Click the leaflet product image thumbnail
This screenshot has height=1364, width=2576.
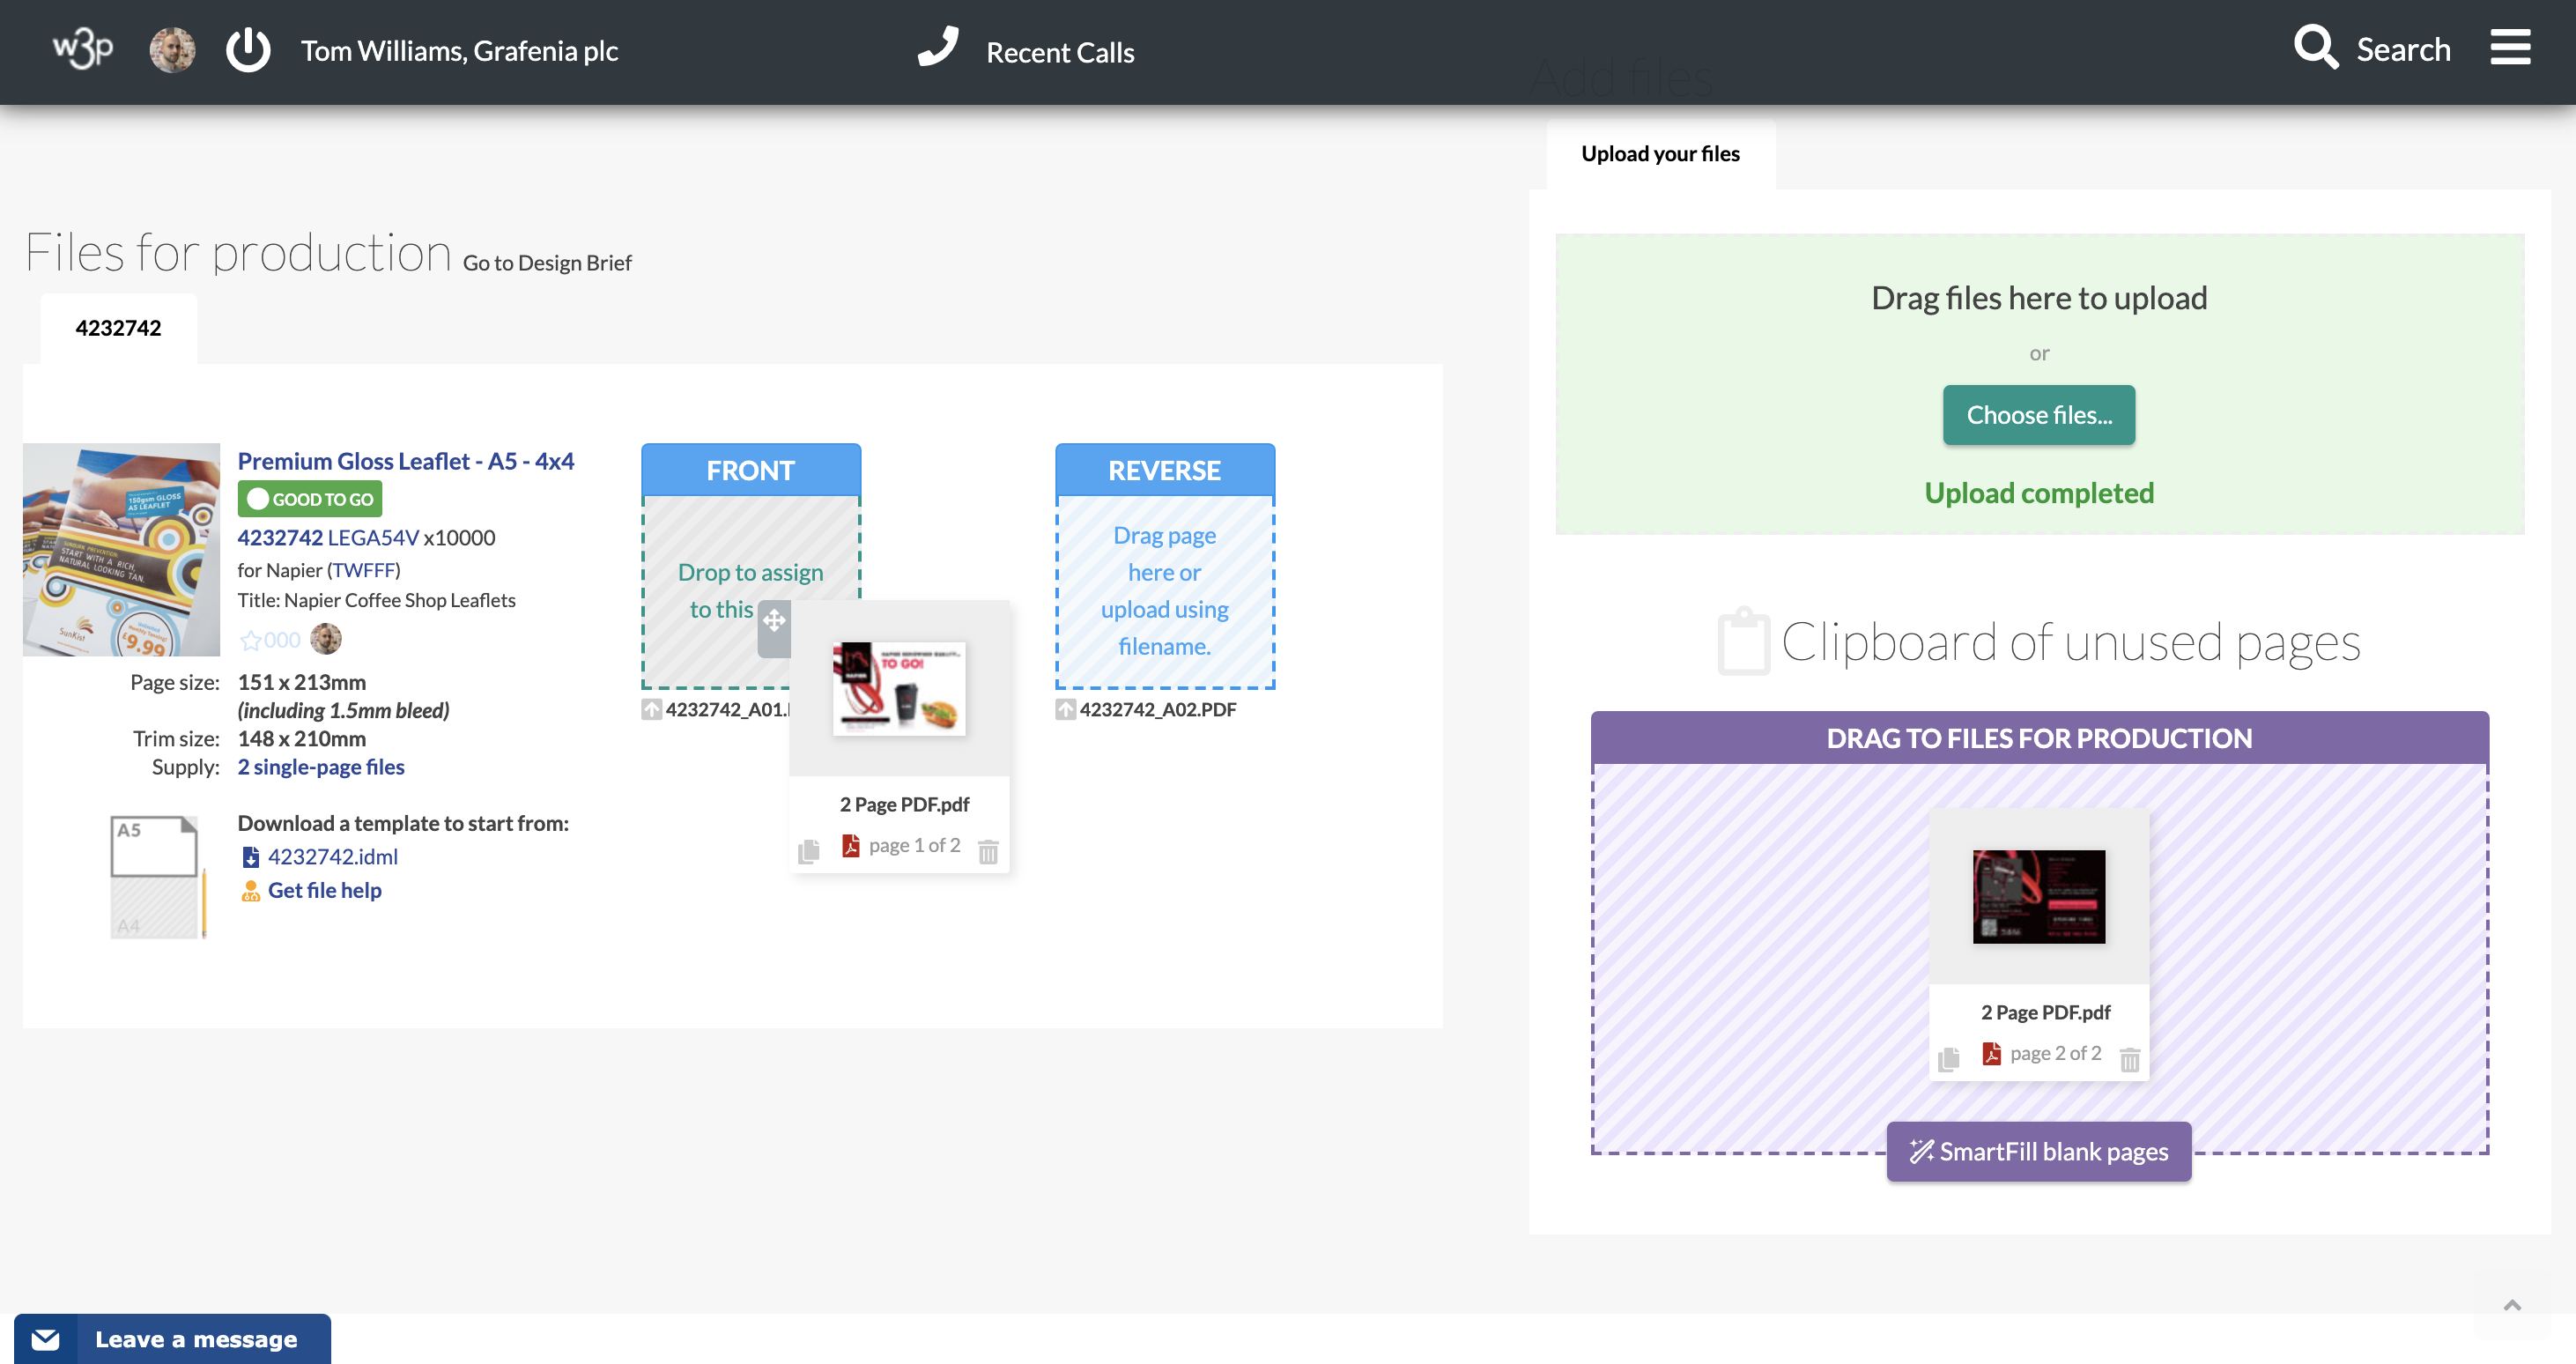pyautogui.click(x=121, y=550)
